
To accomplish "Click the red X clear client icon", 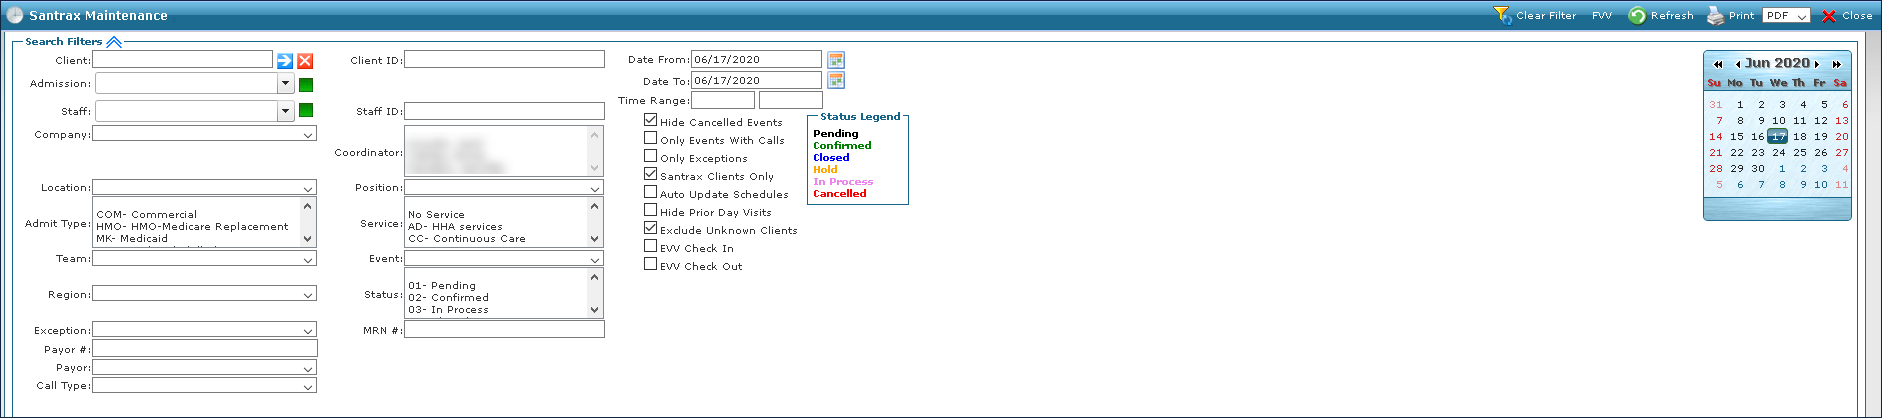I will tap(305, 61).
